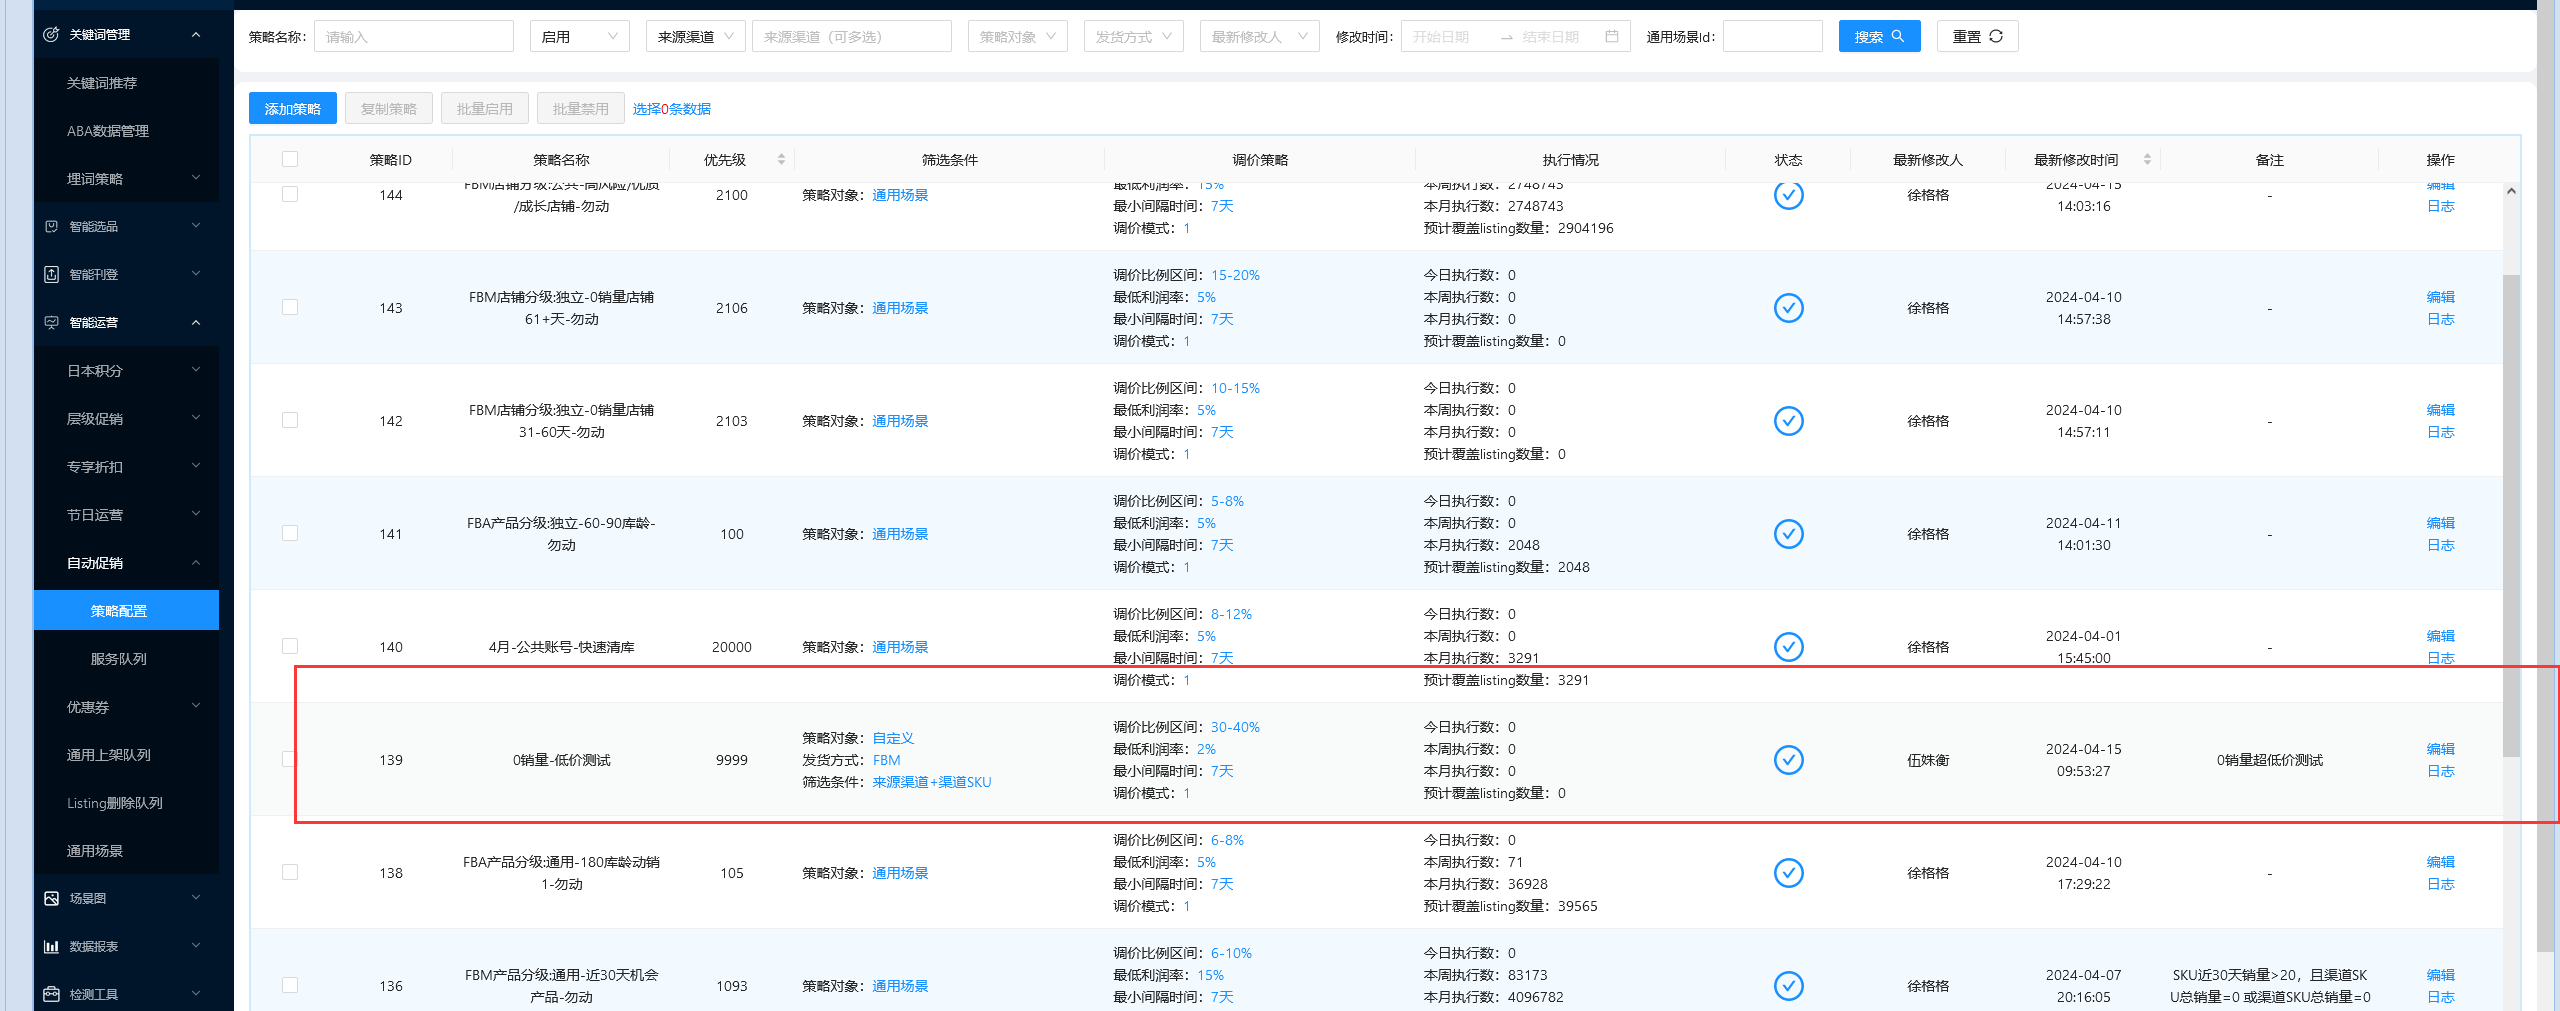The image size is (2560, 1011).
Task: Open the 策略对象 dropdown
Action: (1017, 36)
